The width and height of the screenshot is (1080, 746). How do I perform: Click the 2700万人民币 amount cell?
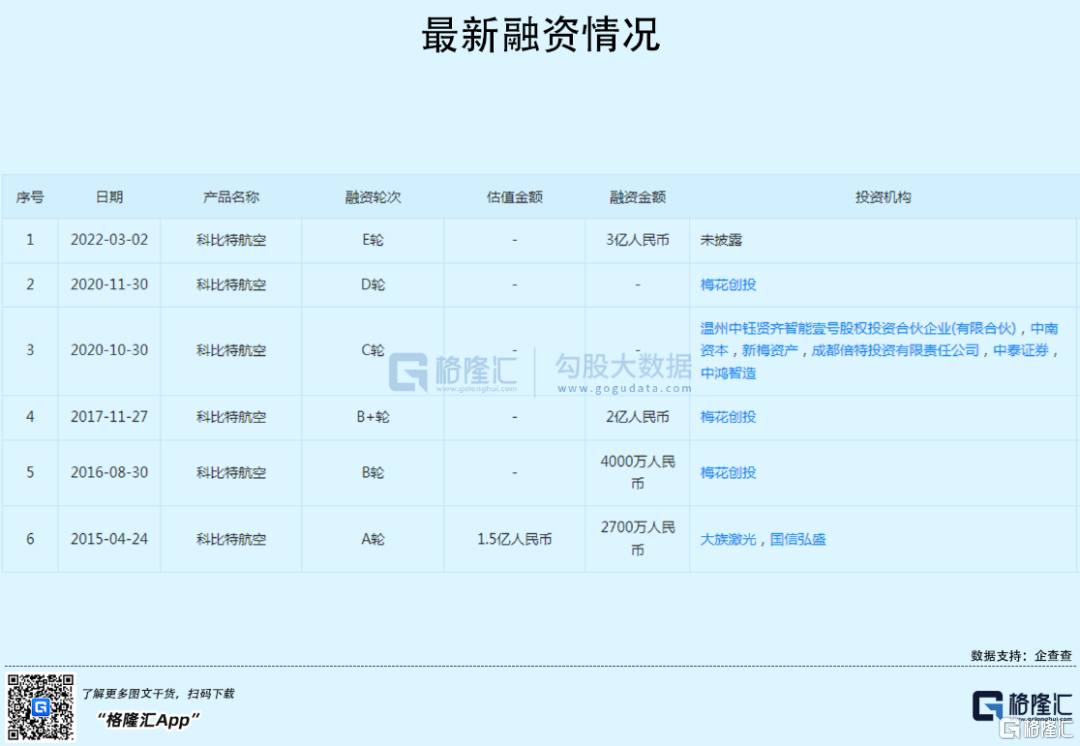pyautogui.click(x=637, y=539)
